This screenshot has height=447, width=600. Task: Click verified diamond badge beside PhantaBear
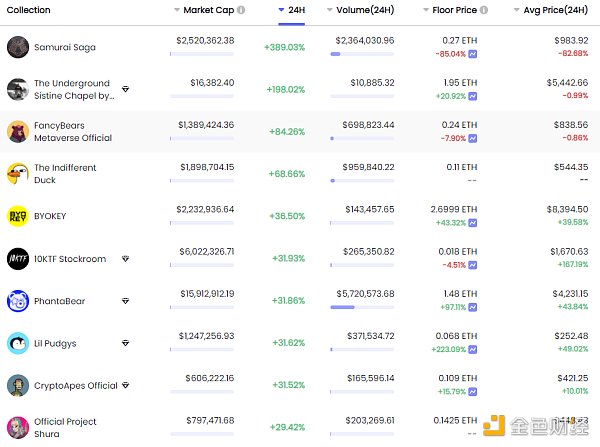pyautogui.click(x=125, y=301)
